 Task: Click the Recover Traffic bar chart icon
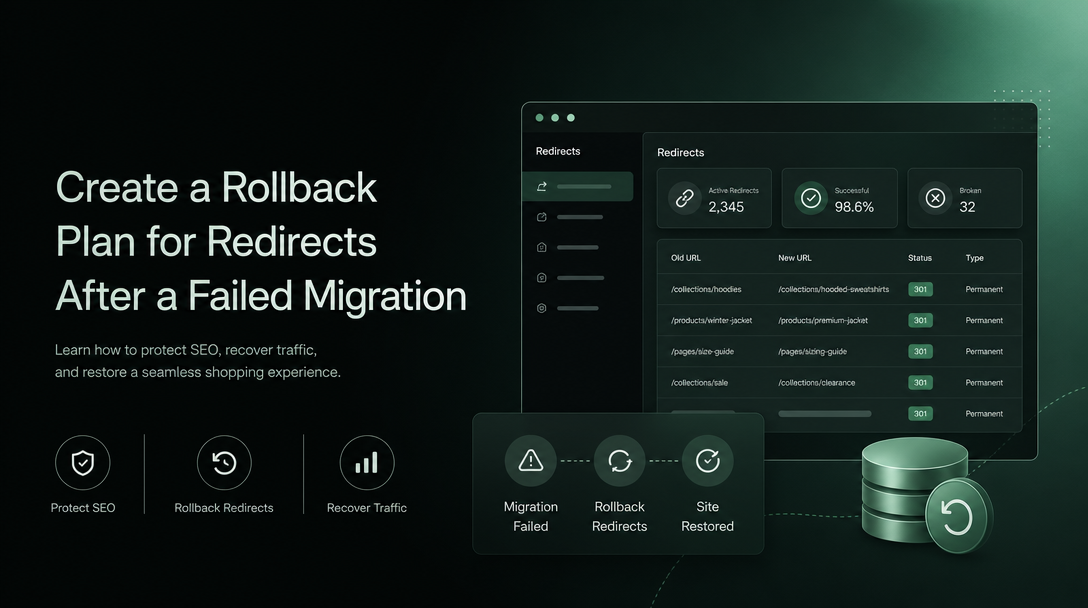coord(367,462)
